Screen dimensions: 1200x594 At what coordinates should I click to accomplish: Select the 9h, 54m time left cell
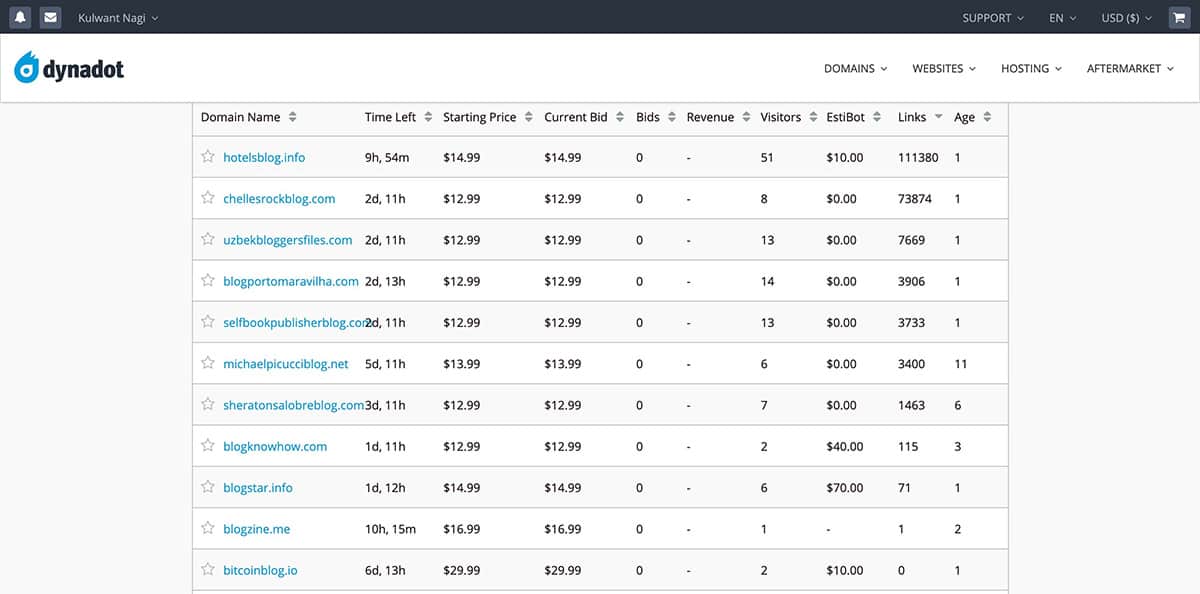coord(387,157)
